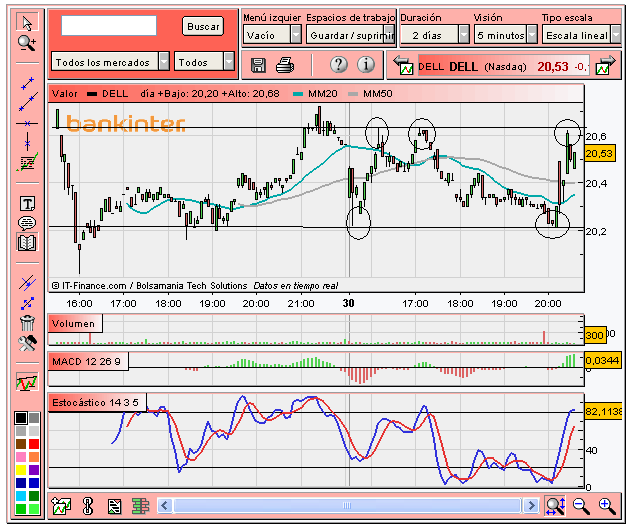Open the book help icon
630x527 pixels.
point(27,243)
